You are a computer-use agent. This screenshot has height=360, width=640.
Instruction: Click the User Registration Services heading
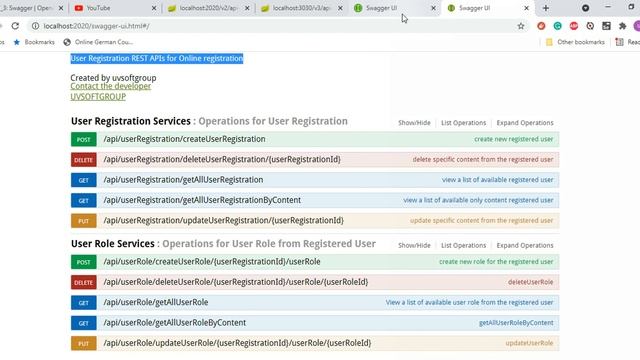pos(131,121)
